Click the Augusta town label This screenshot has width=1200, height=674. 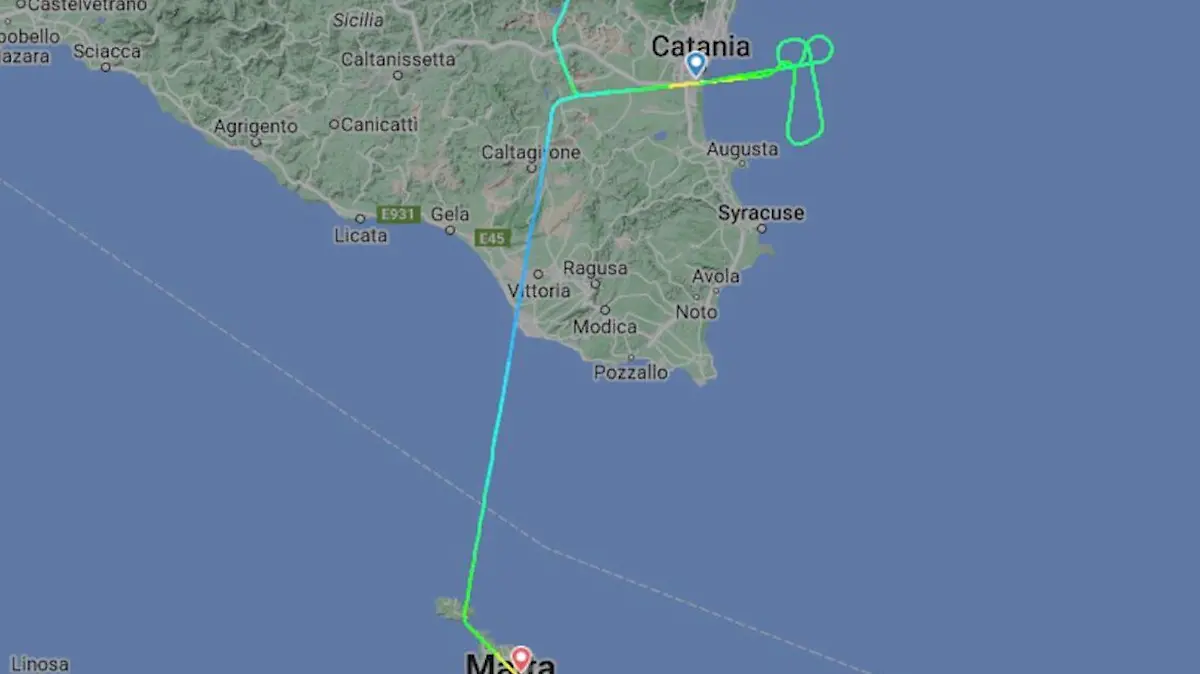pos(742,149)
